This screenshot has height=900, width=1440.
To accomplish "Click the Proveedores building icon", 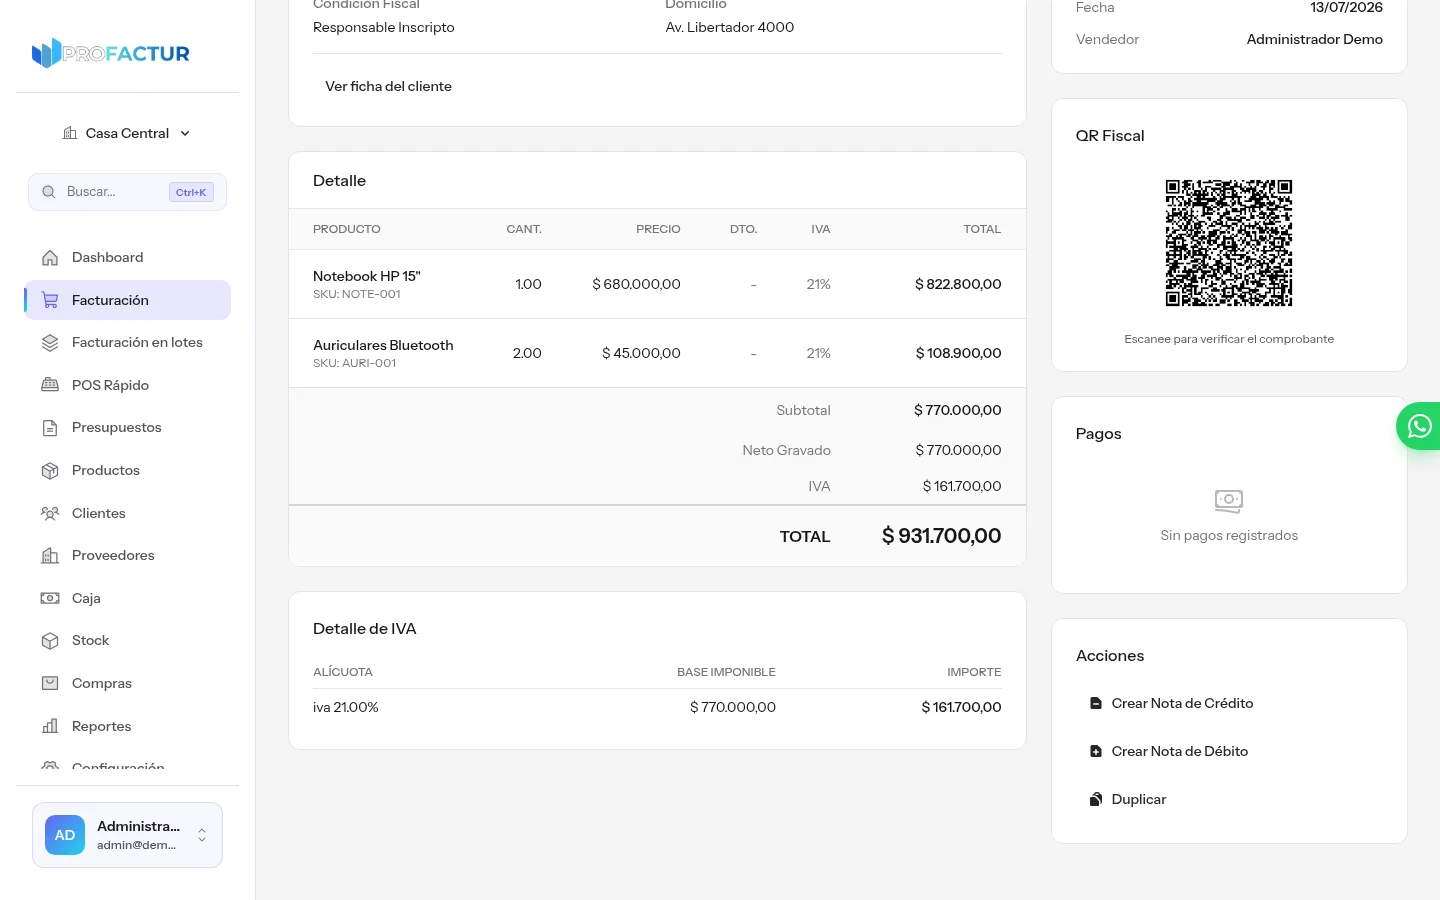I will [x=50, y=556].
